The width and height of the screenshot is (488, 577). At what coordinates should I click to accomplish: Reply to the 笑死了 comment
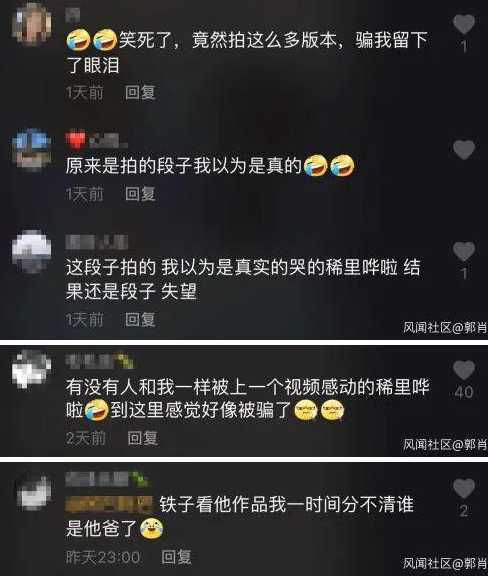point(140,93)
